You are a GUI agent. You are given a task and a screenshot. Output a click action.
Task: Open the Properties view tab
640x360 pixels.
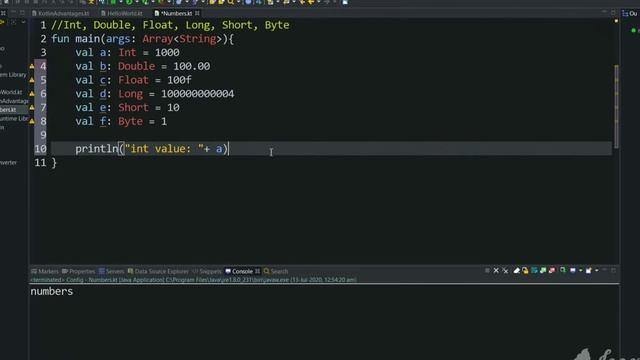pyautogui.click(x=78, y=271)
